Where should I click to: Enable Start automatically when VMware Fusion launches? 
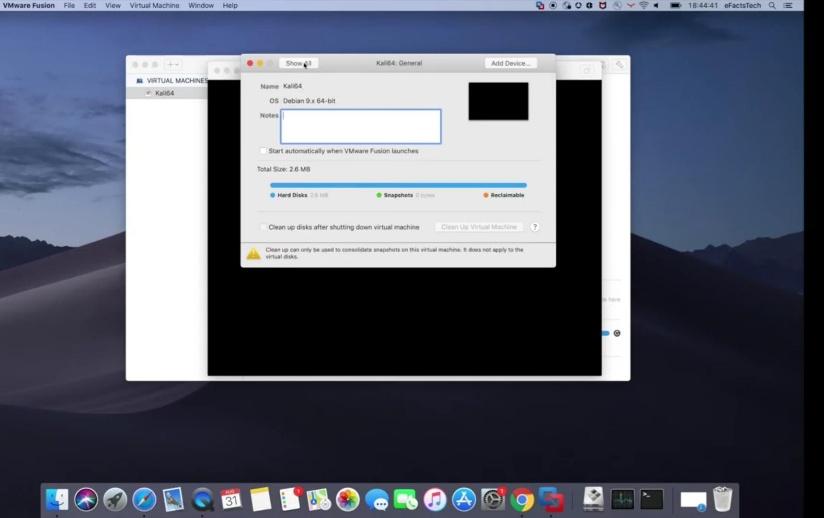pos(263,151)
